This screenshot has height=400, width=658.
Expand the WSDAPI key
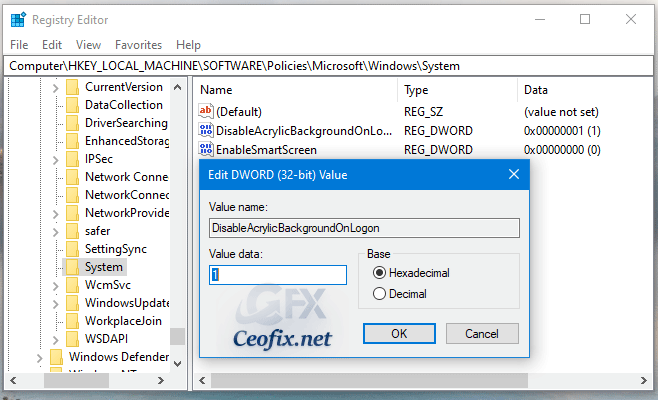point(55,340)
